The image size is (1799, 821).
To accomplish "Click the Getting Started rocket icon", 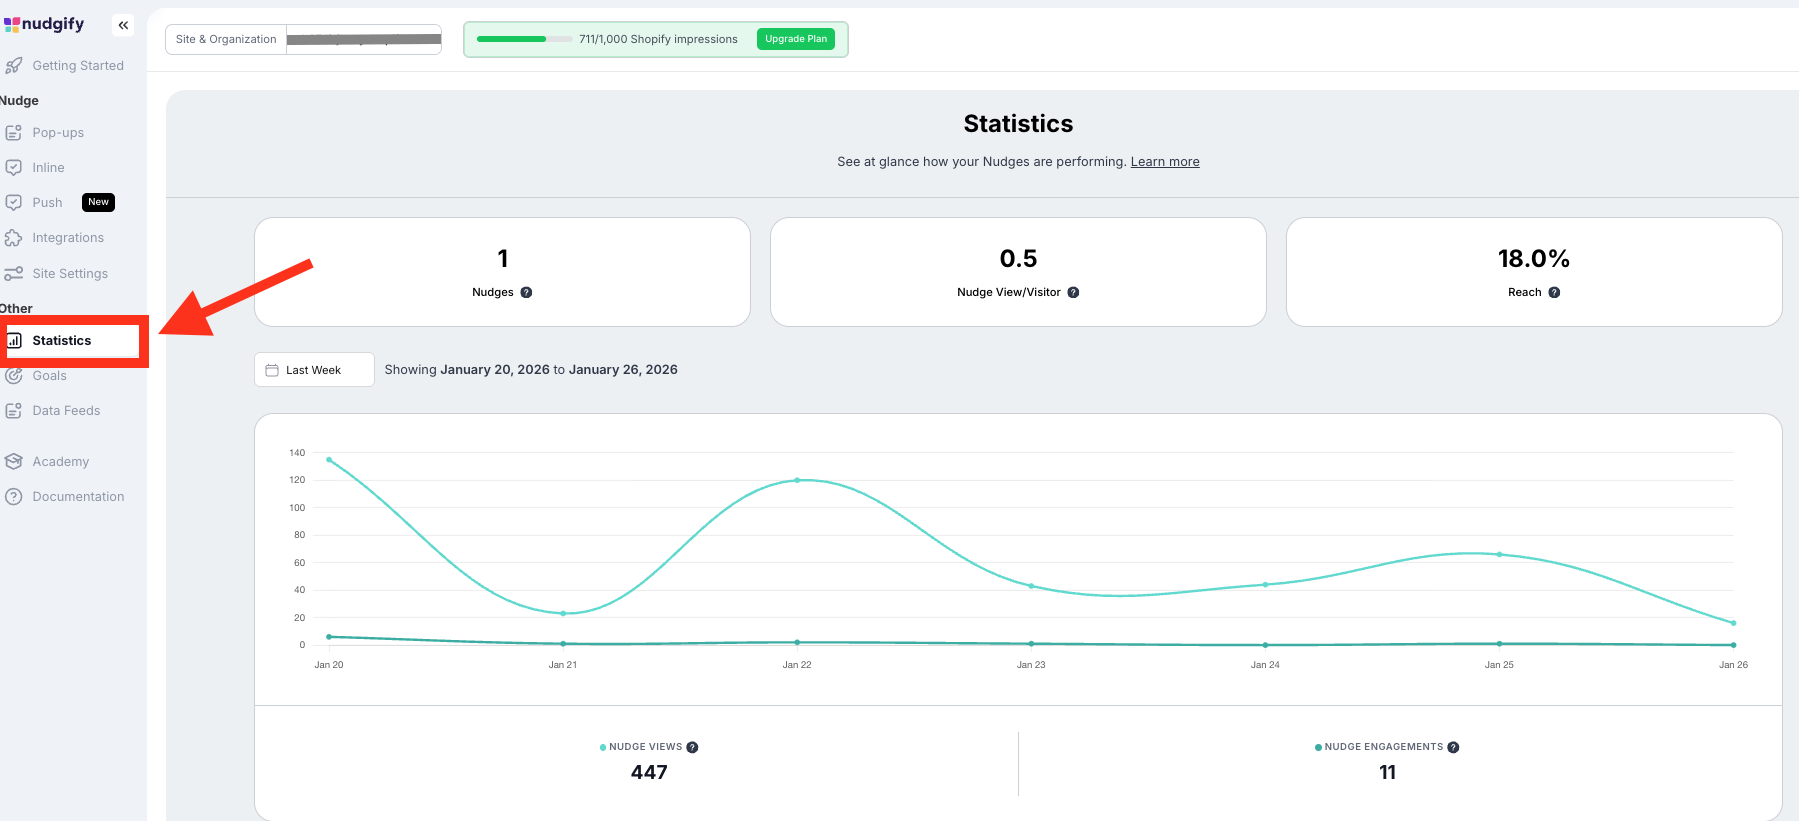I will click(14, 66).
